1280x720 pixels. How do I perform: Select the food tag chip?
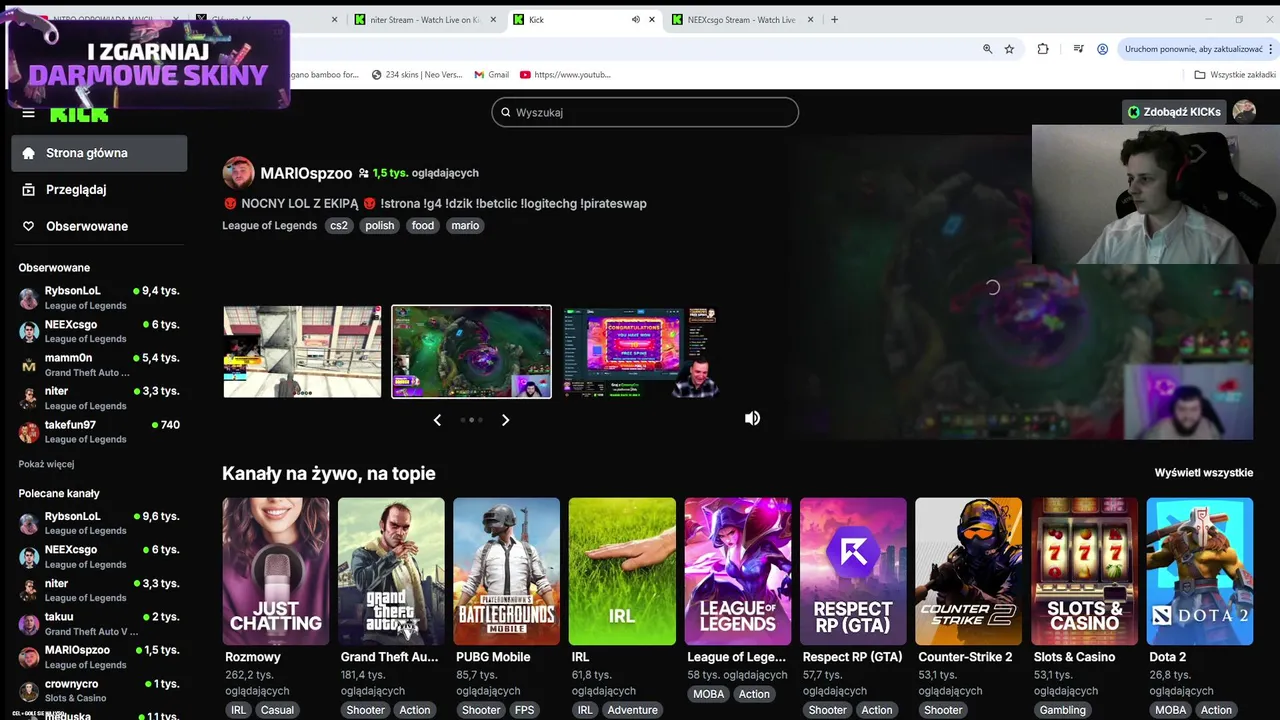click(x=423, y=225)
